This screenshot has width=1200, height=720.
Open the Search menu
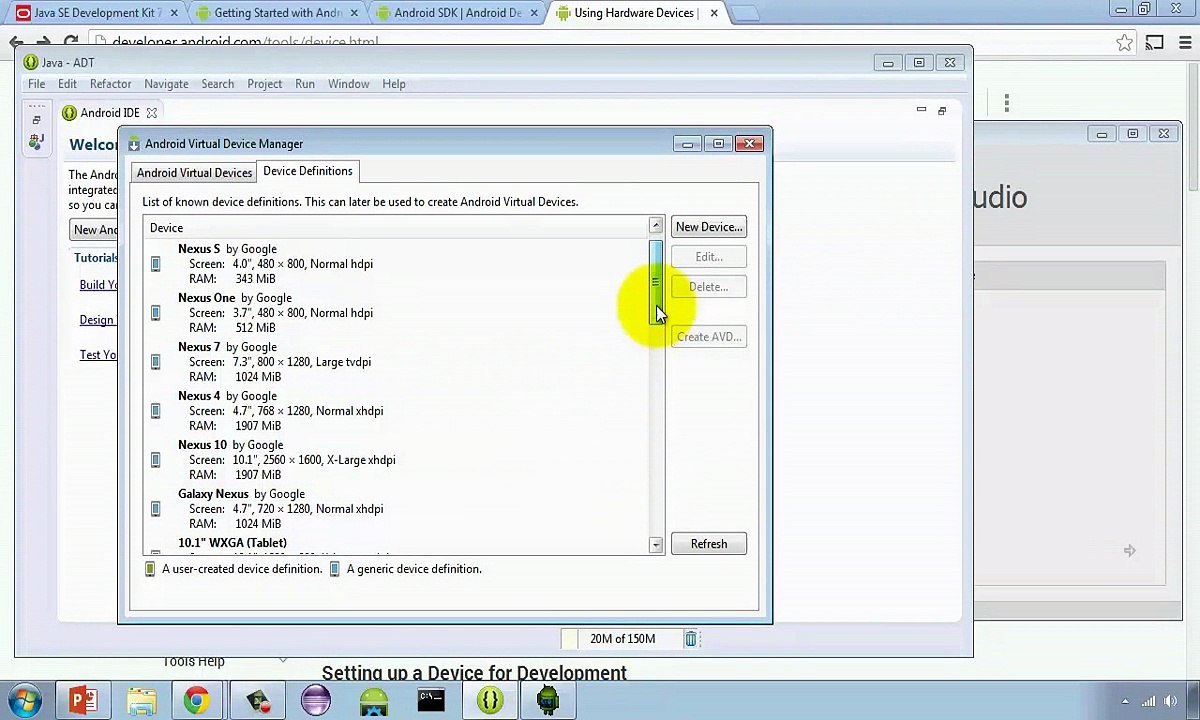[x=217, y=84]
